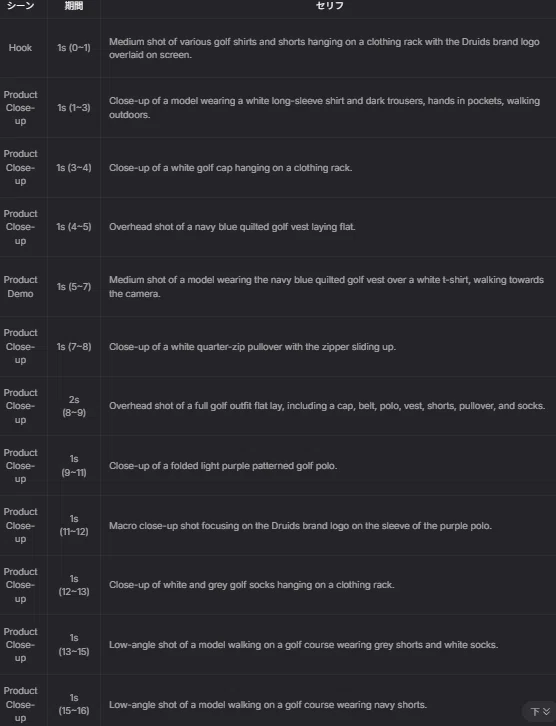Select the folded light purple polo description
This screenshot has height=726, width=556.
coord(223,466)
